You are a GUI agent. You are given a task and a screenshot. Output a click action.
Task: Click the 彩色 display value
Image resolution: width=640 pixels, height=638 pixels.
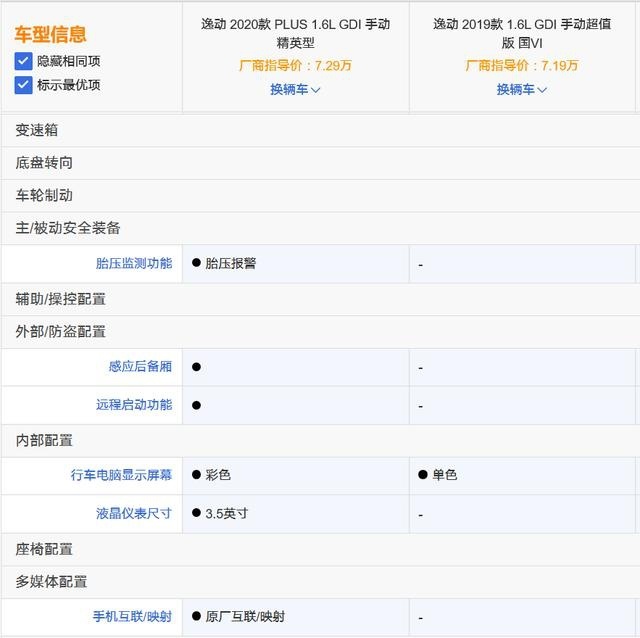pyautogui.click(x=218, y=475)
